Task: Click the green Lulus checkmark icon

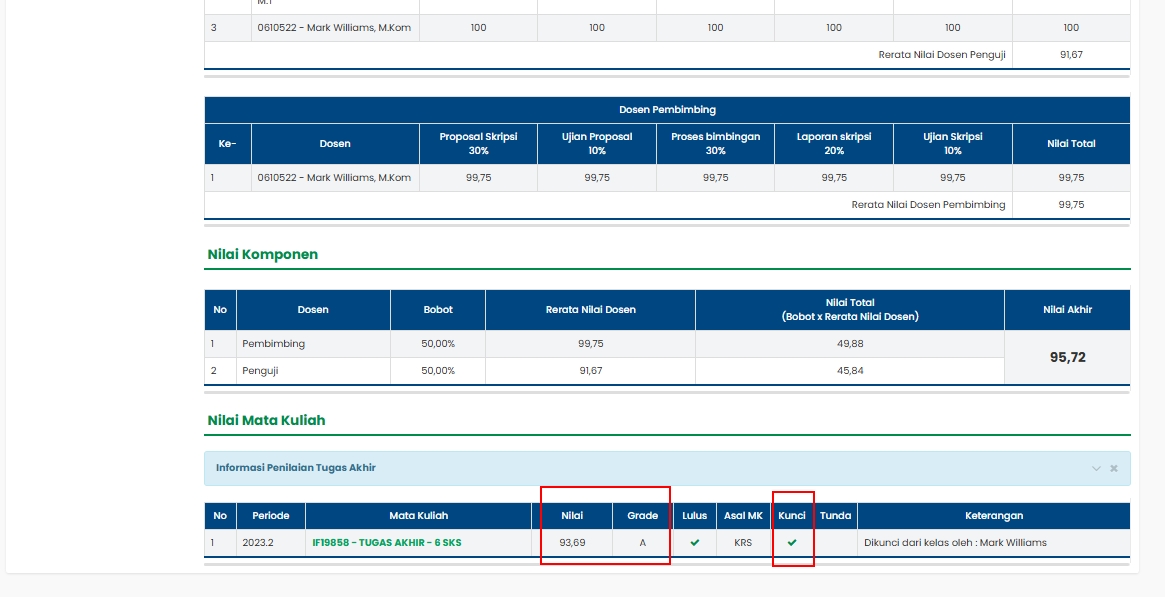Action: [x=695, y=543]
